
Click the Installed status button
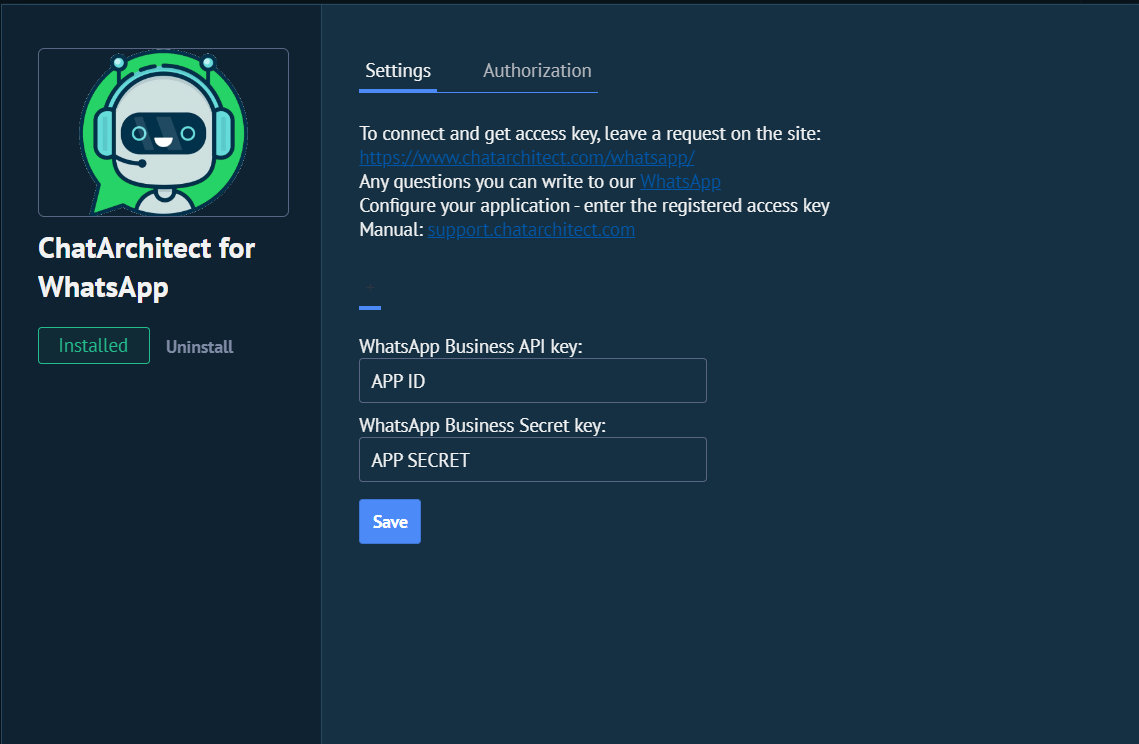(93, 345)
